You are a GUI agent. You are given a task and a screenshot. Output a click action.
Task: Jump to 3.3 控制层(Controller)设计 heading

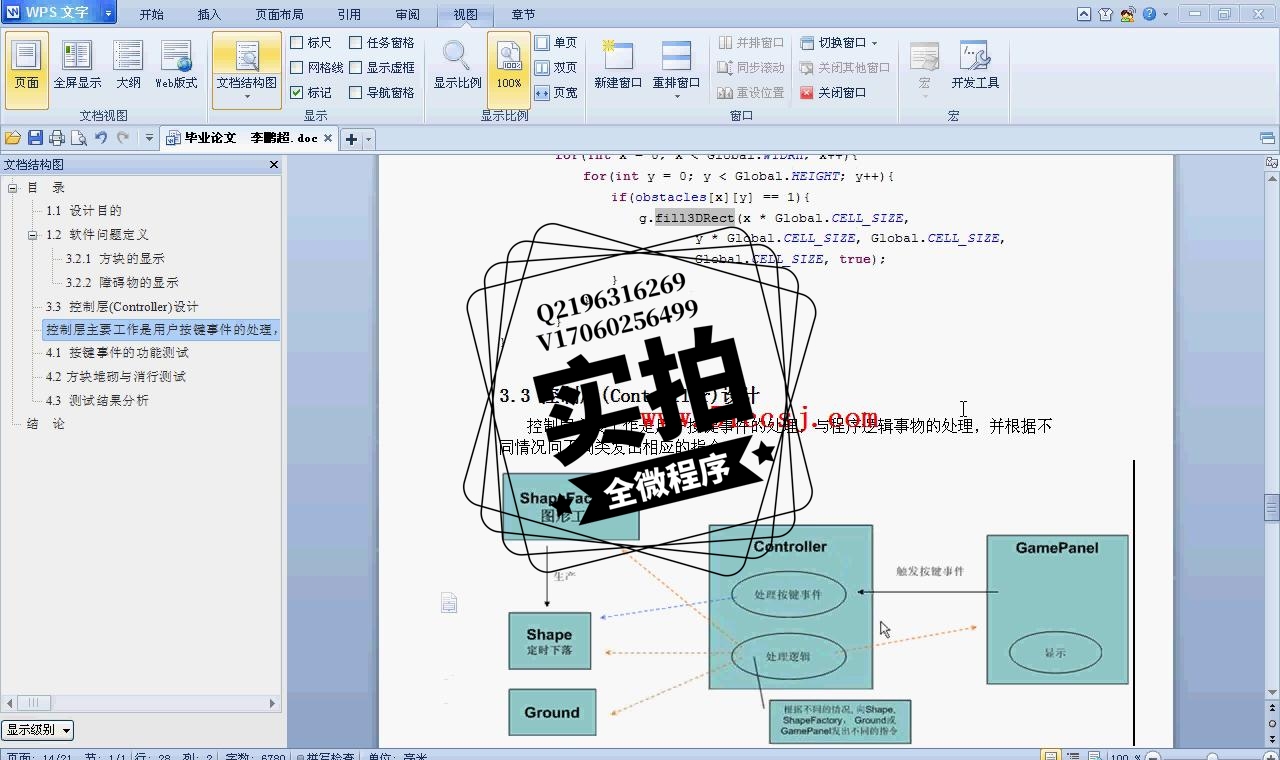click(122, 307)
